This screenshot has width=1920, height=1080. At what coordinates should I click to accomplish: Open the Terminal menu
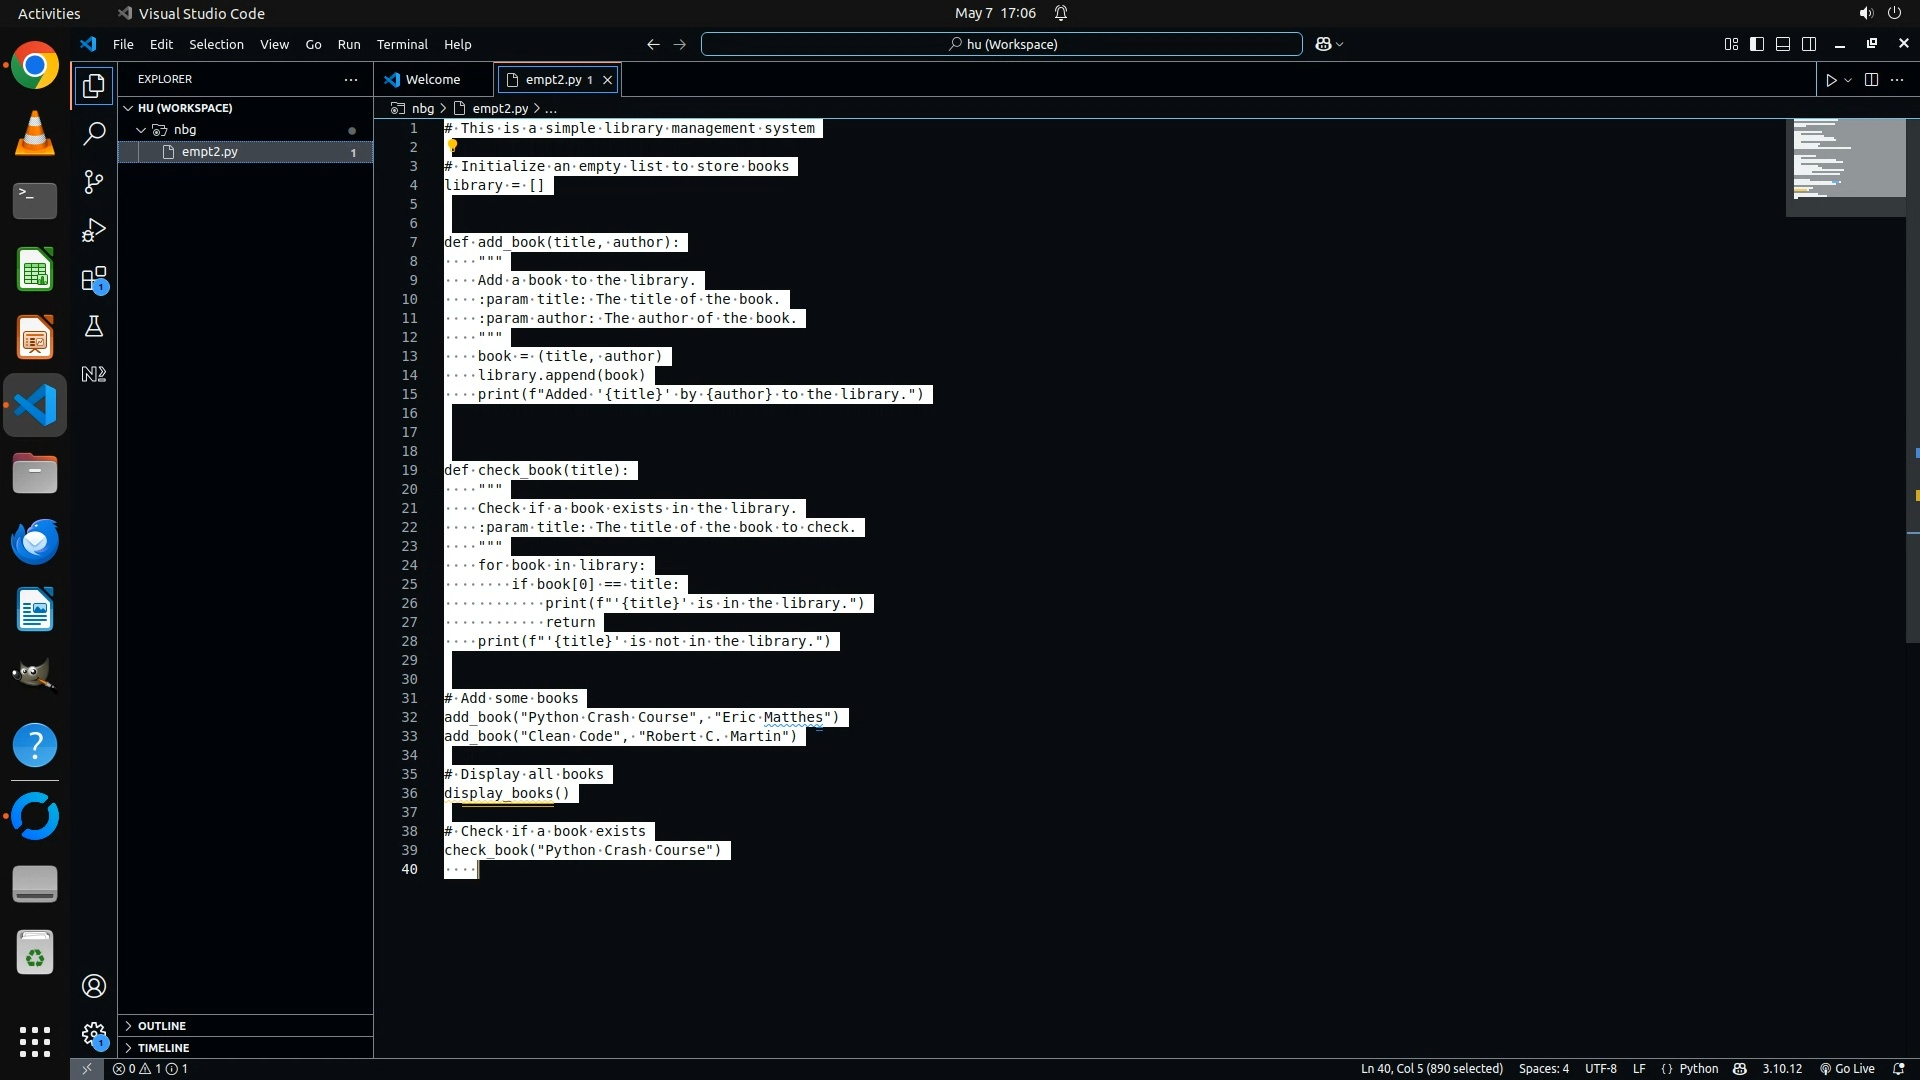[x=401, y=44]
